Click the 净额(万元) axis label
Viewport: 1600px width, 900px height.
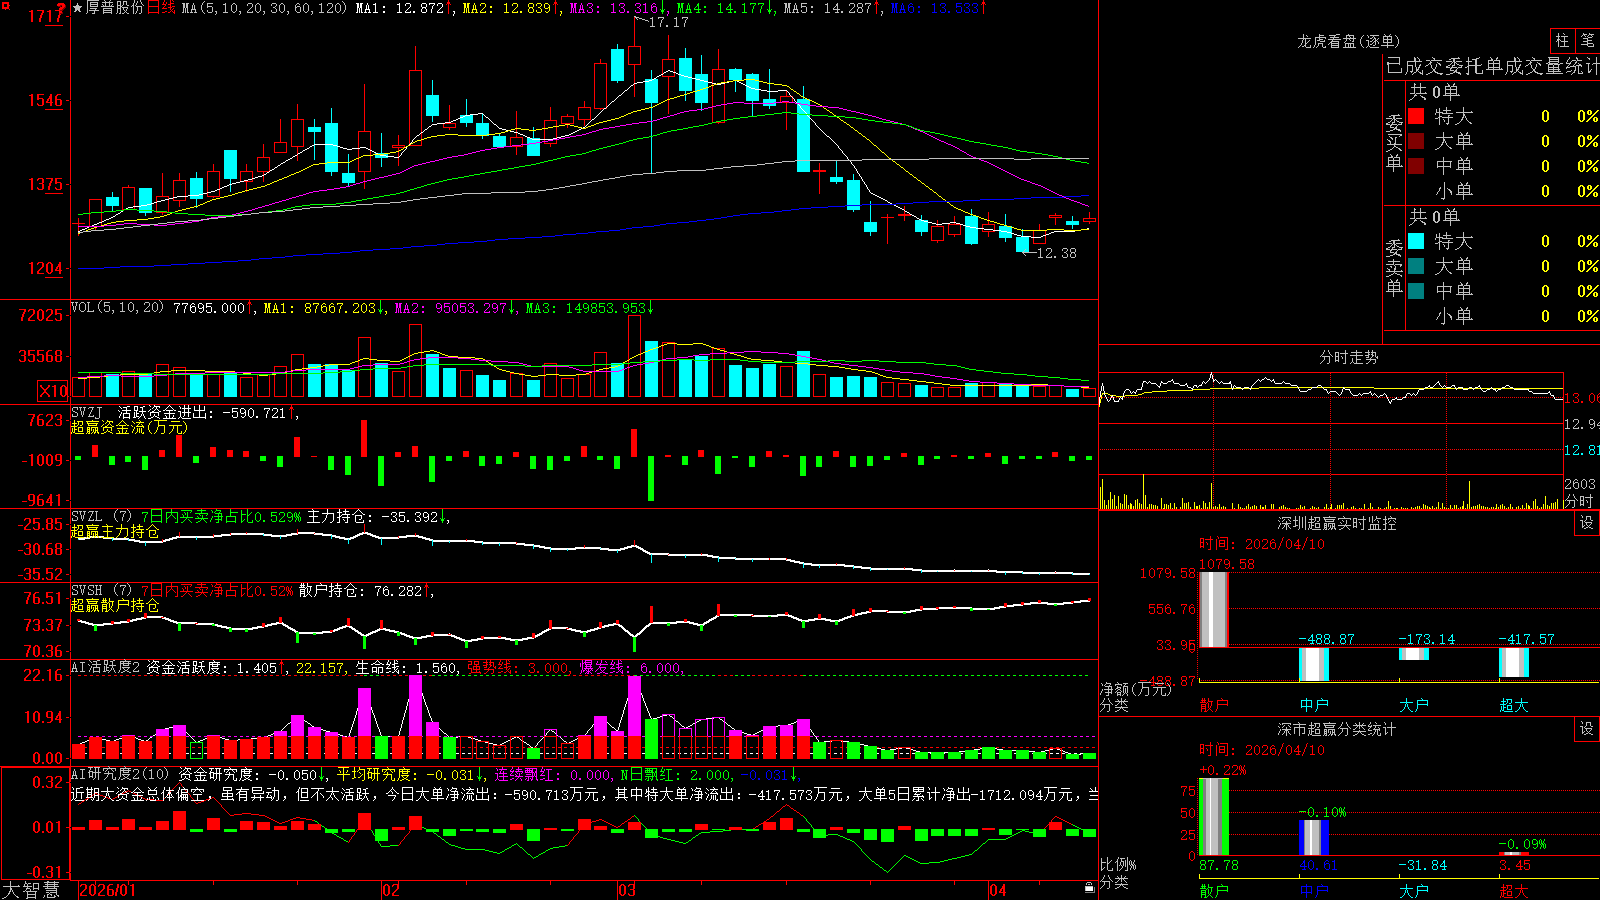1135,689
